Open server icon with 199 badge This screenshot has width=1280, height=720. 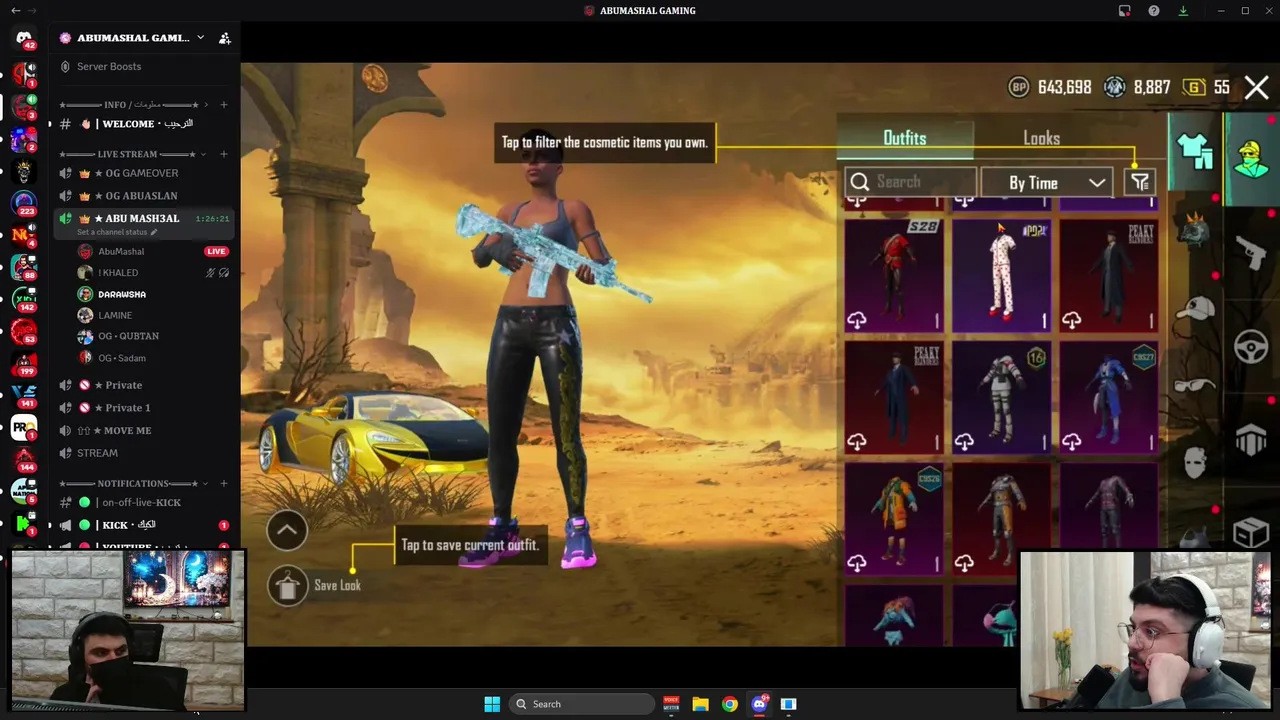pos(24,365)
